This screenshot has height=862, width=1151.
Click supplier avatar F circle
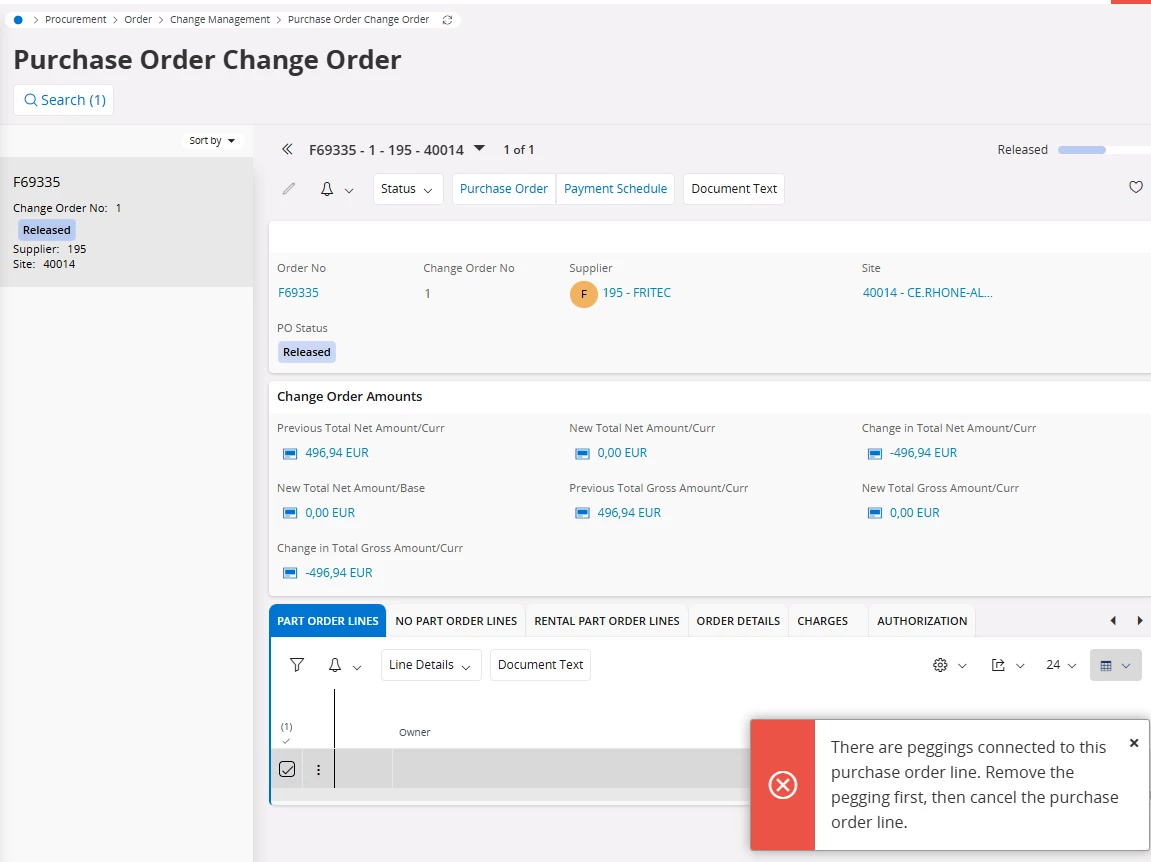click(584, 294)
